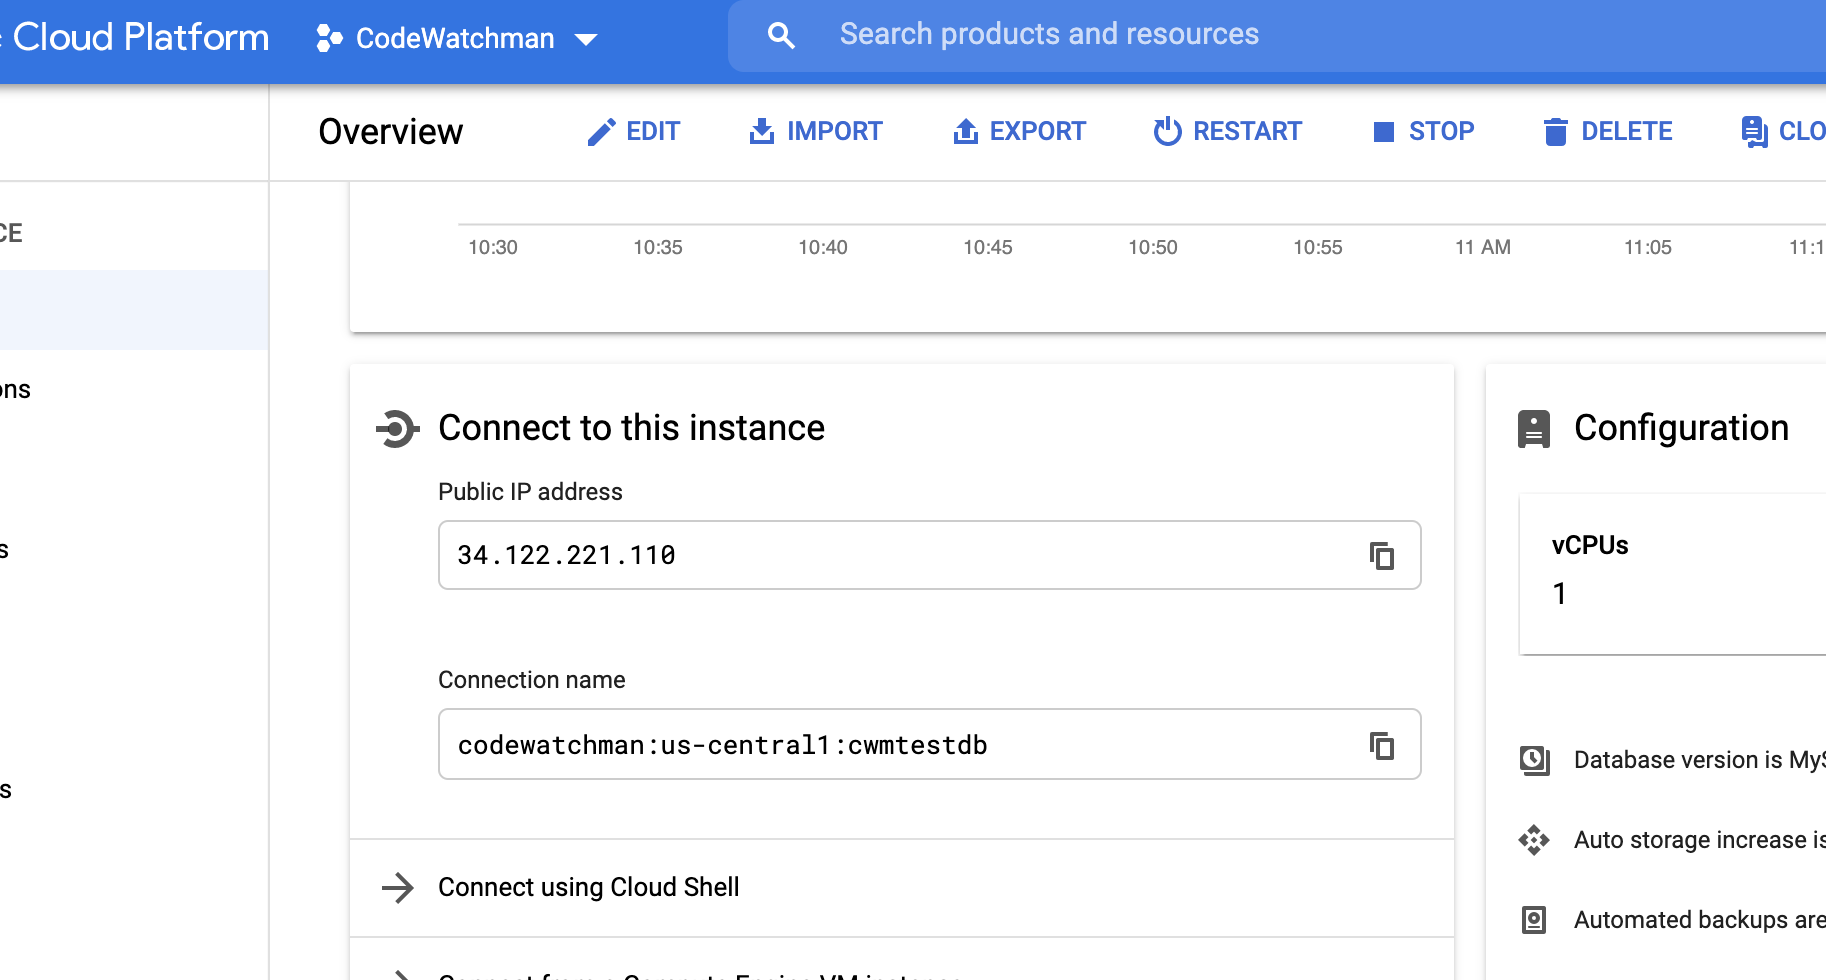The image size is (1826, 980).
Task: Click the 10:45 time axis label
Action: coord(988,247)
